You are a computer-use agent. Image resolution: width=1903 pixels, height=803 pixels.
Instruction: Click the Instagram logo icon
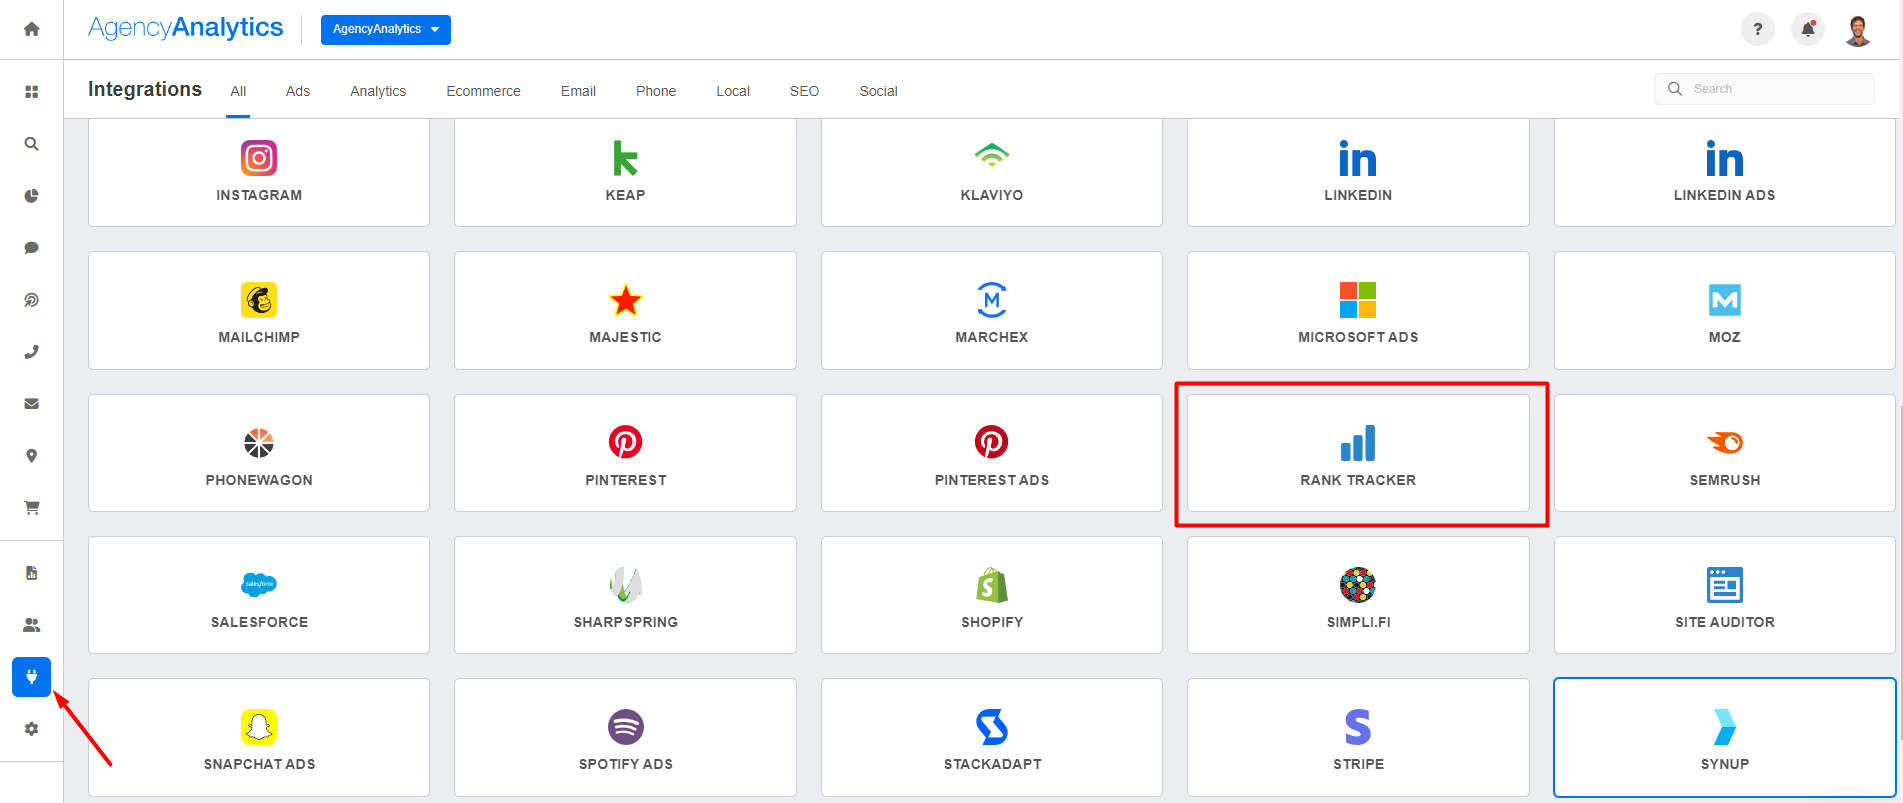[259, 158]
